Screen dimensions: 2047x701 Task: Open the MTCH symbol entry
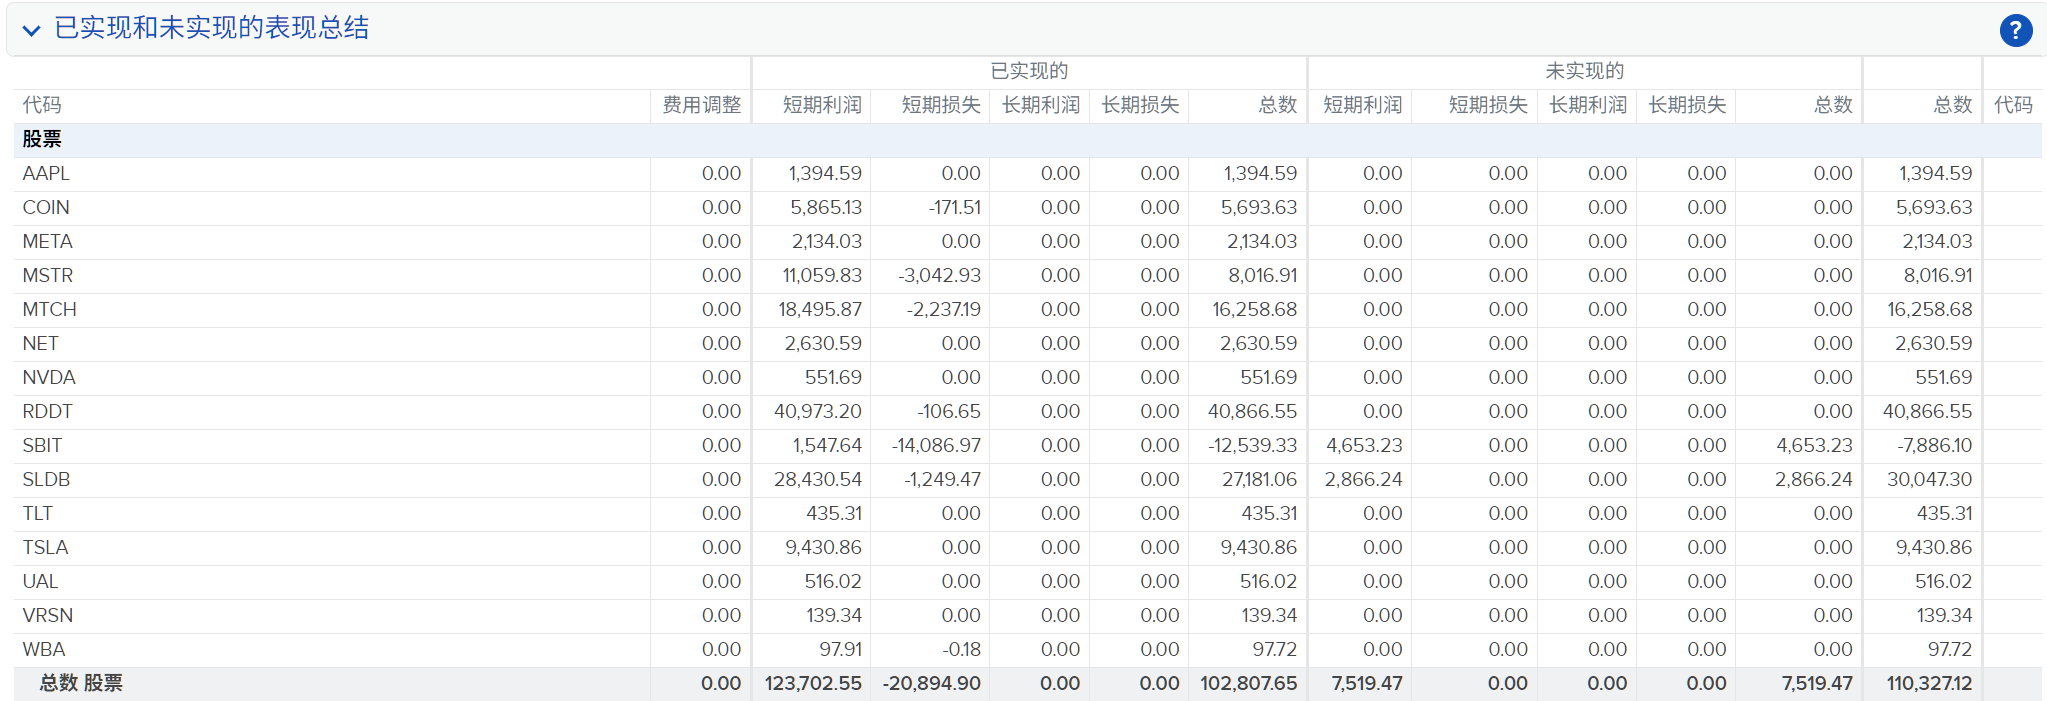[49, 309]
